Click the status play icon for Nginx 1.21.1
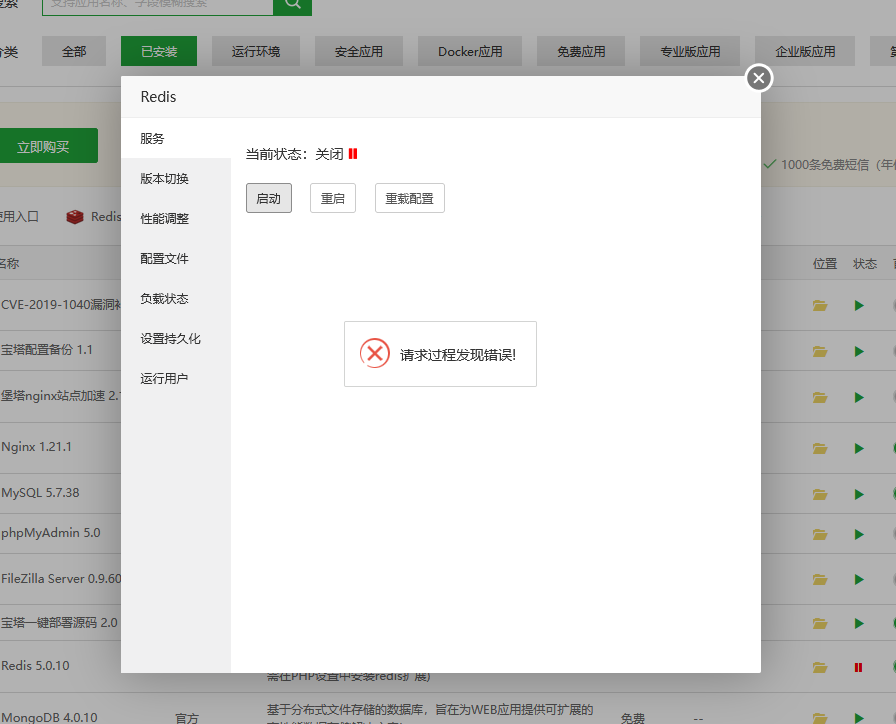 coord(859,449)
